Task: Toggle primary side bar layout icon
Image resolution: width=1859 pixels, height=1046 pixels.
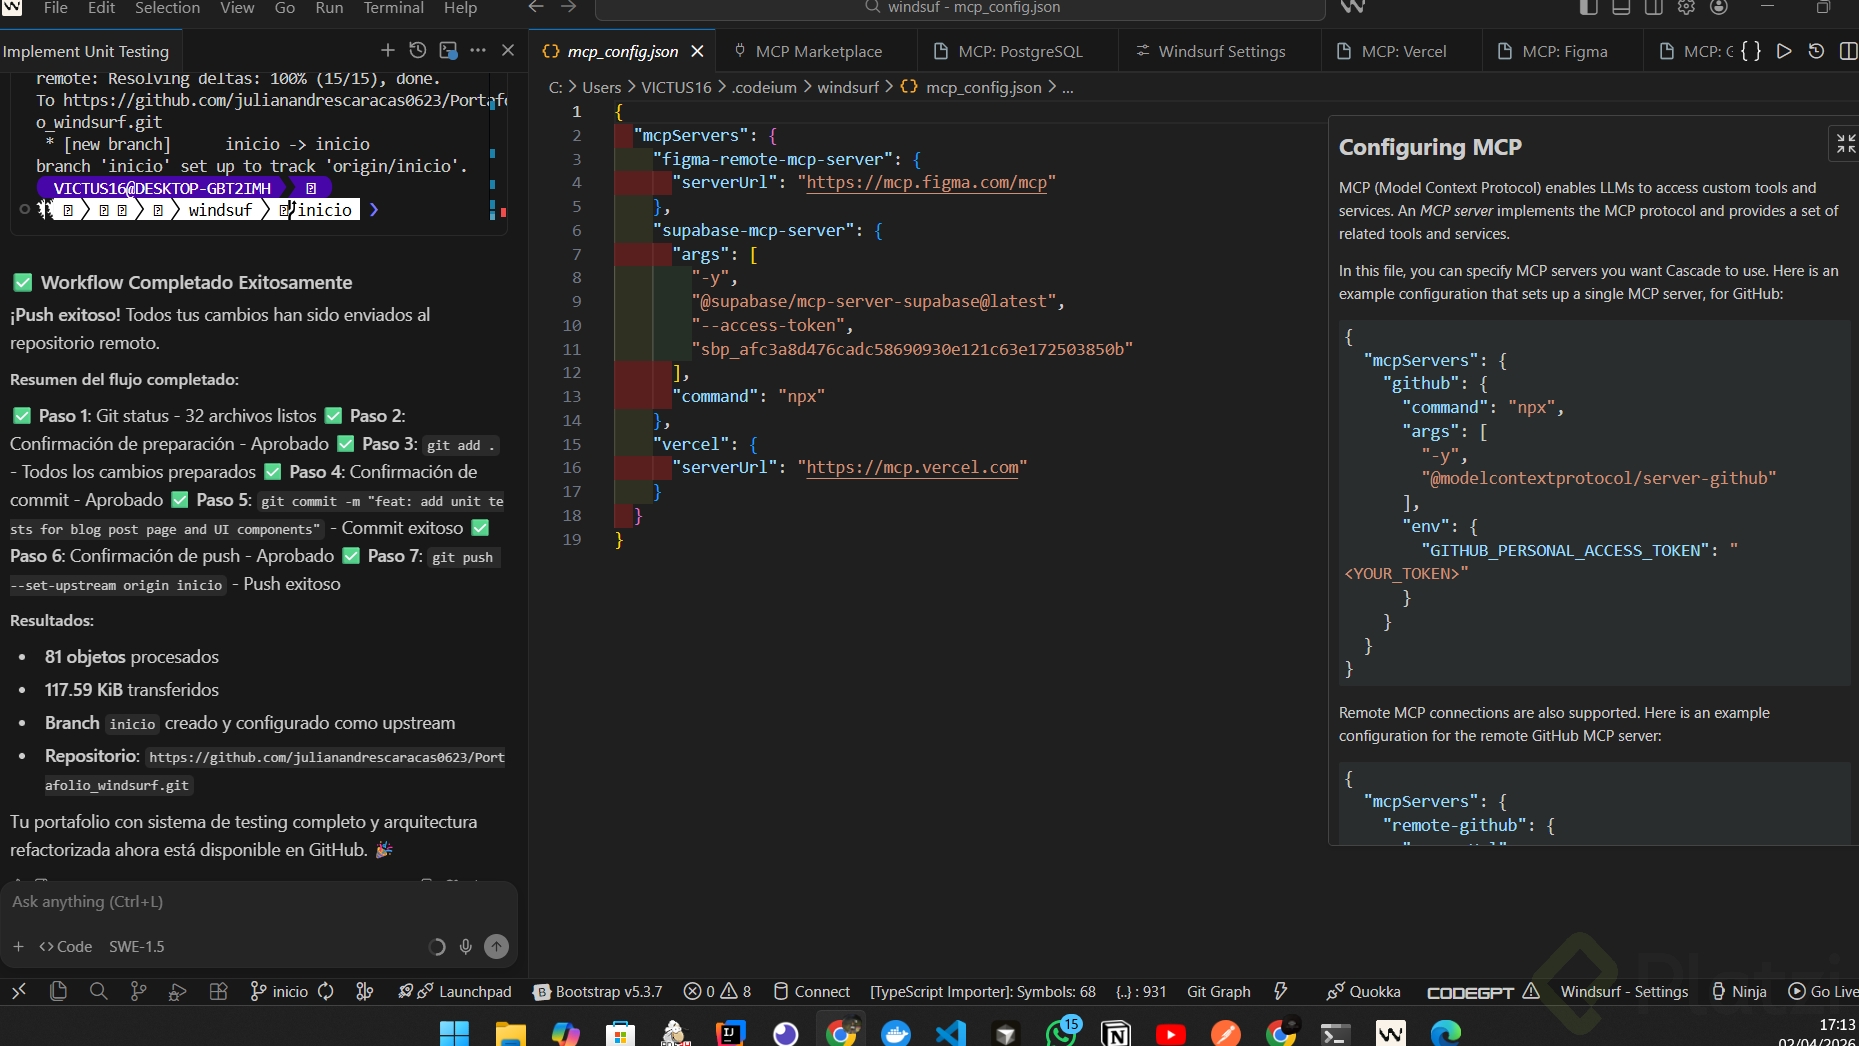Action: coord(1589,8)
